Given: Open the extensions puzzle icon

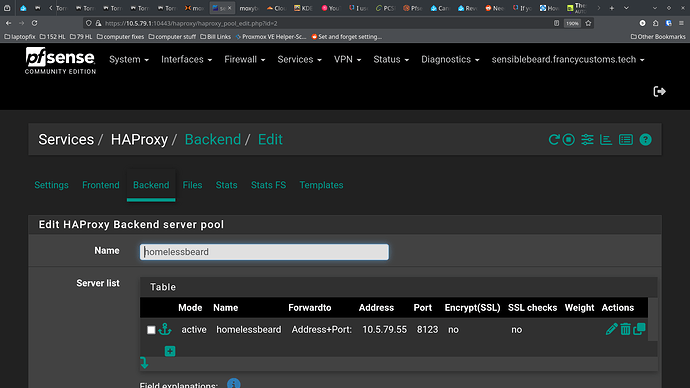Looking at the screenshot, I should point(656,23).
